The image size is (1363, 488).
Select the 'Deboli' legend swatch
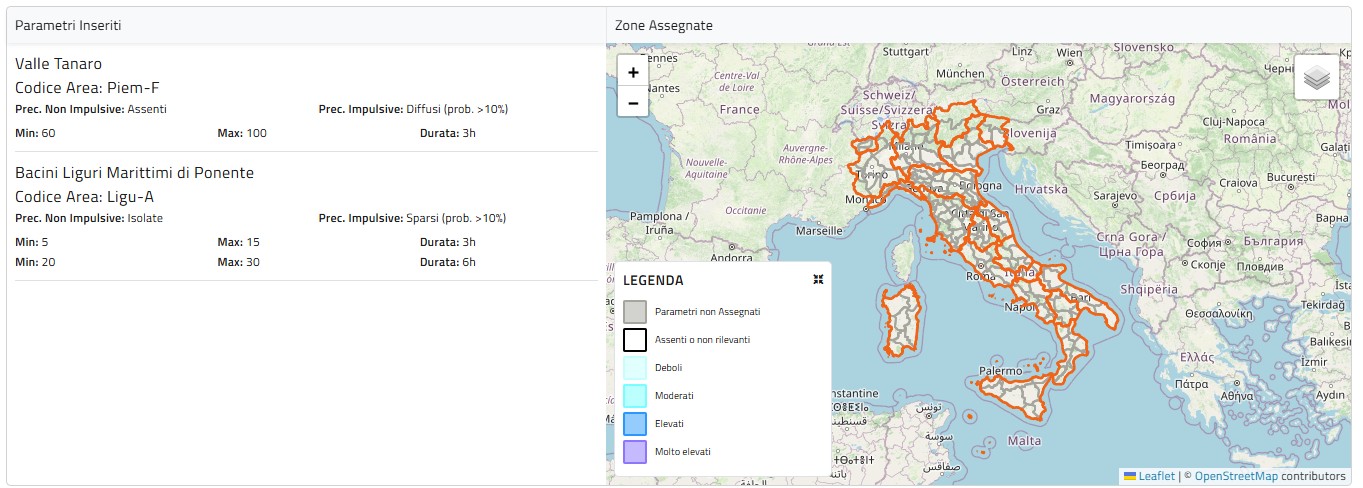[x=635, y=368]
